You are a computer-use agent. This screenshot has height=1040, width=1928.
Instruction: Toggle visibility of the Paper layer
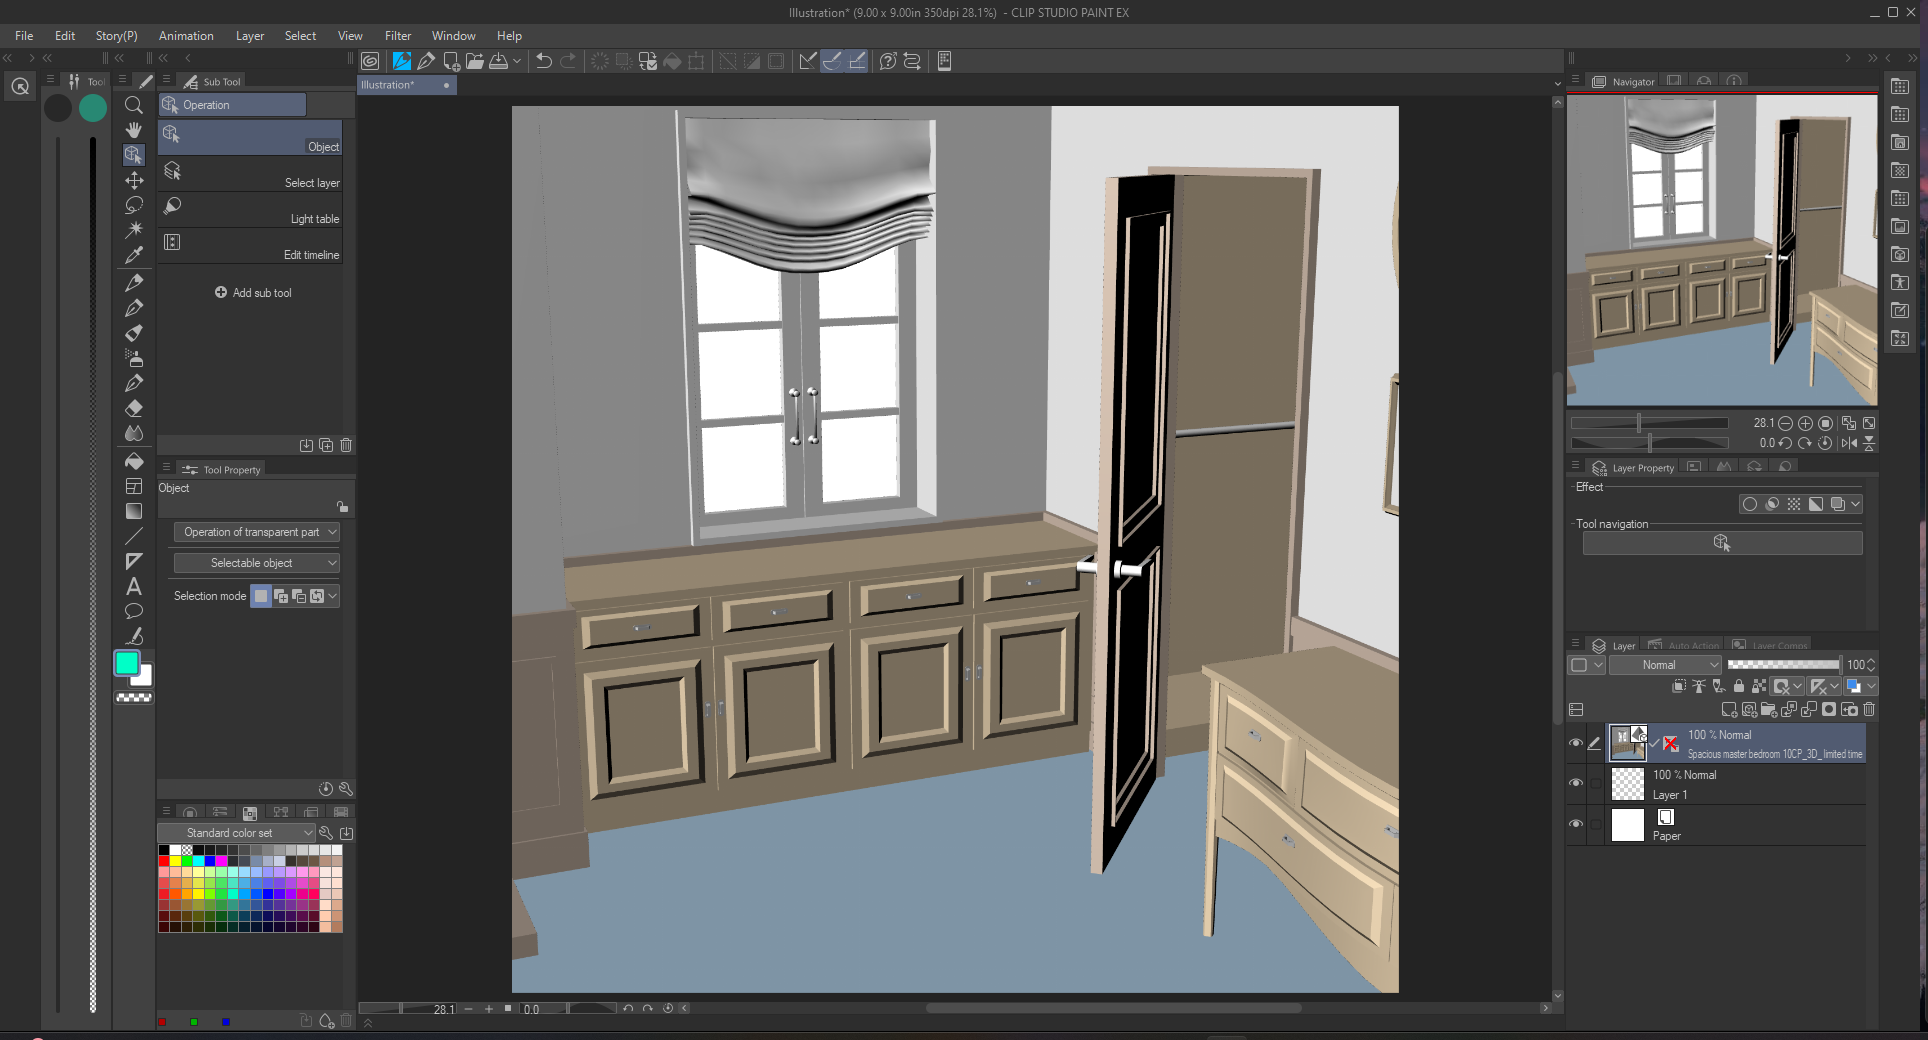pos(1576,824)
